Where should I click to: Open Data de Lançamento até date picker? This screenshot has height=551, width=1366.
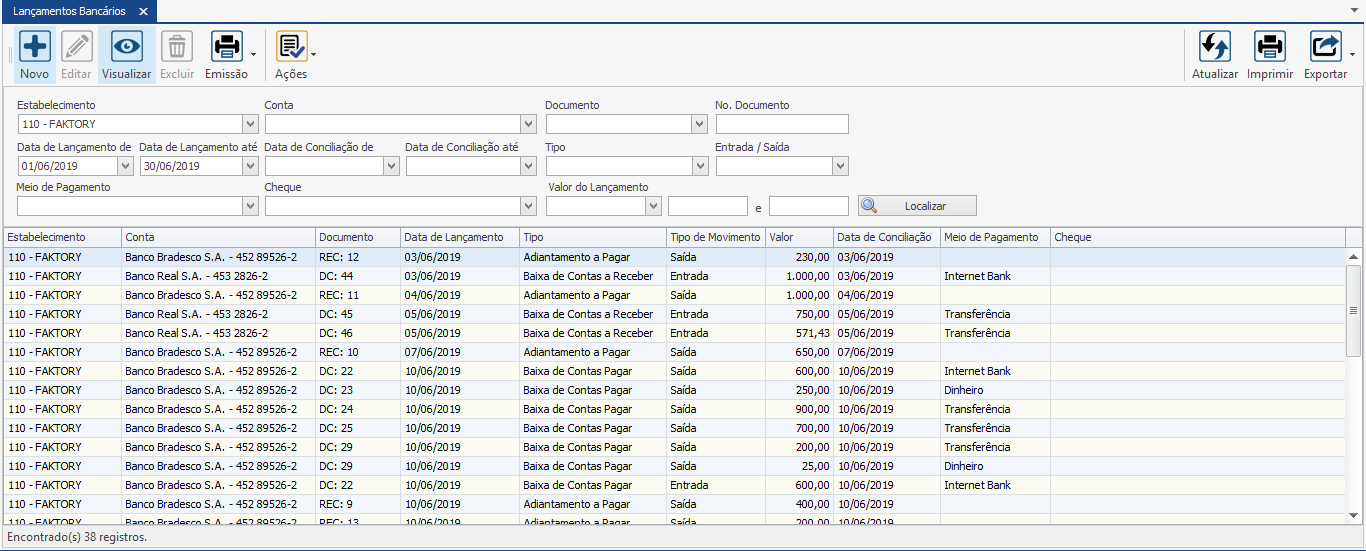(x=250, y=166)
